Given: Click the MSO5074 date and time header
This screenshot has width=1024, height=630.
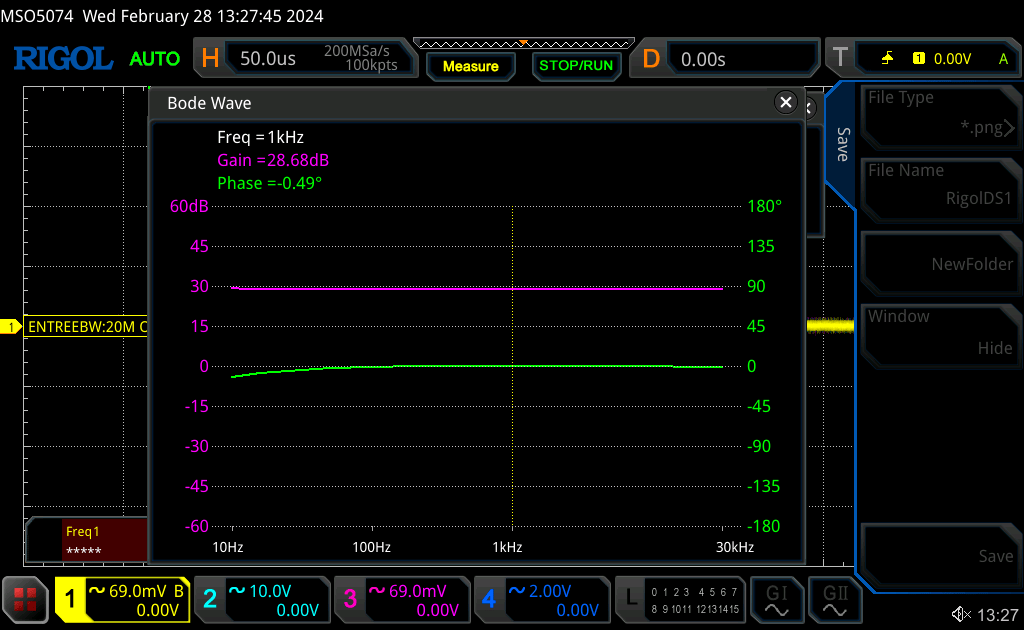Looking at the screenshot, I should click(162, 16).
